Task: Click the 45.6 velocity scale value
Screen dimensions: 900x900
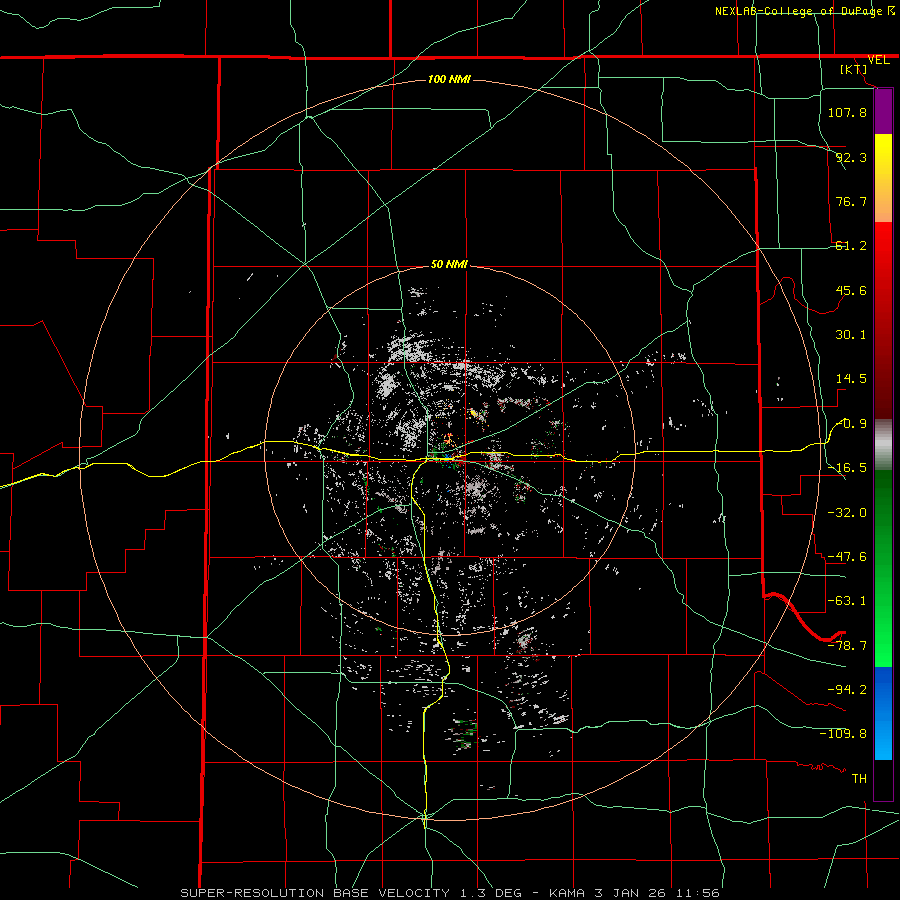Action: click(x=851, y=290)
